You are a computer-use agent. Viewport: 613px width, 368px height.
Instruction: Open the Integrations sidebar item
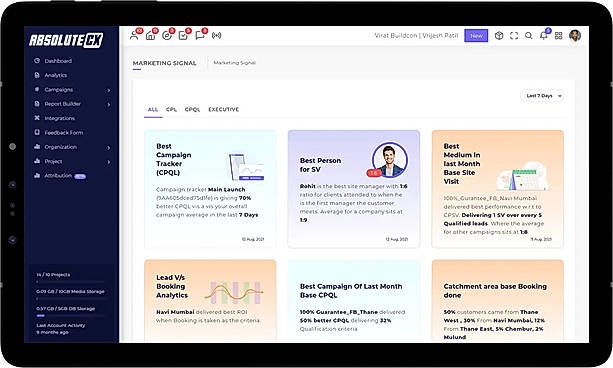click(59, 118)
